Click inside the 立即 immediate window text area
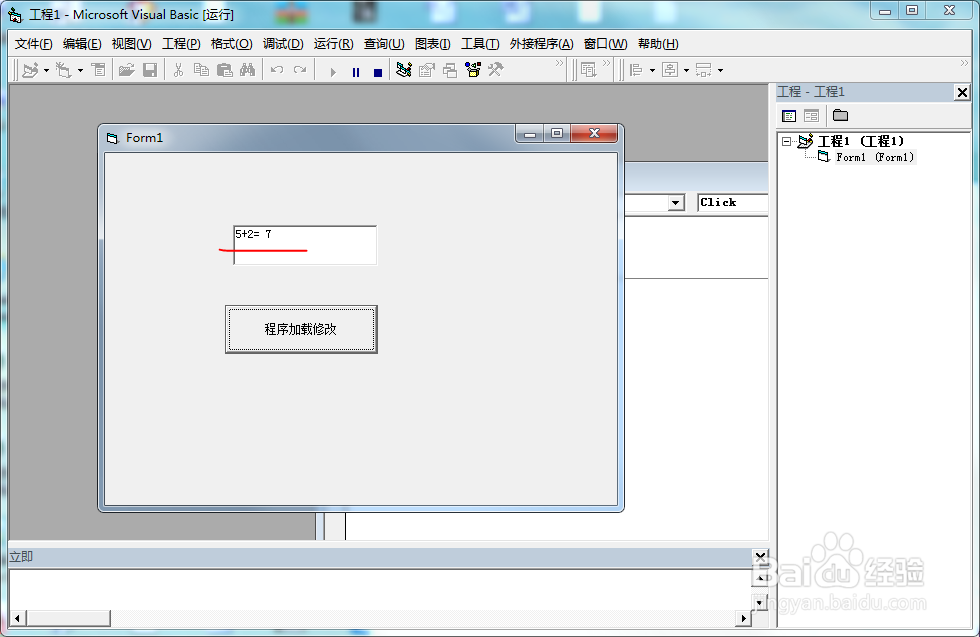This screenshot has height=637, width=980. (380, 589)
